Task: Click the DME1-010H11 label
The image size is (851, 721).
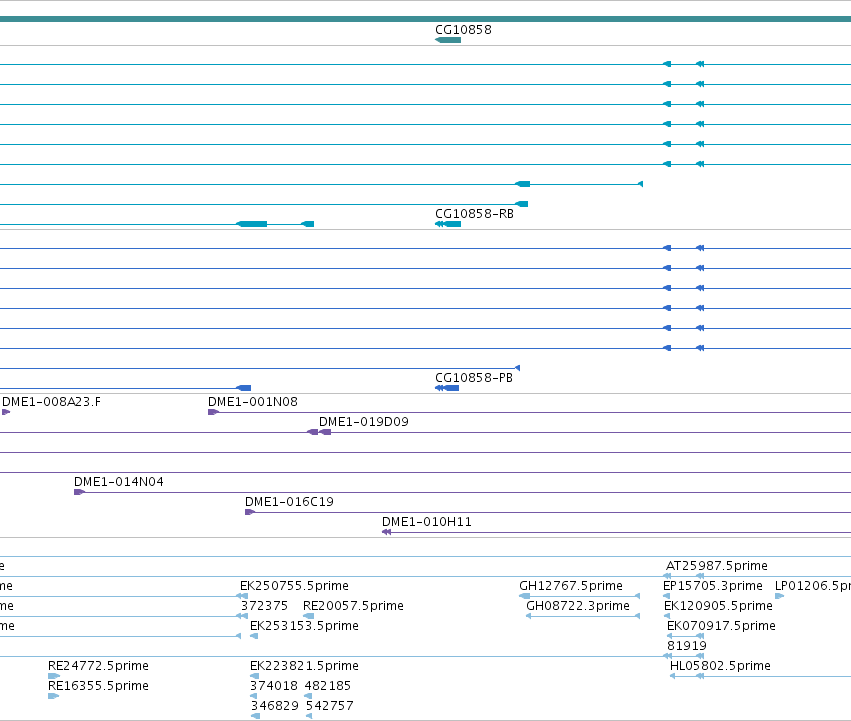Action: pyautogui.click(x=427, y=522)
